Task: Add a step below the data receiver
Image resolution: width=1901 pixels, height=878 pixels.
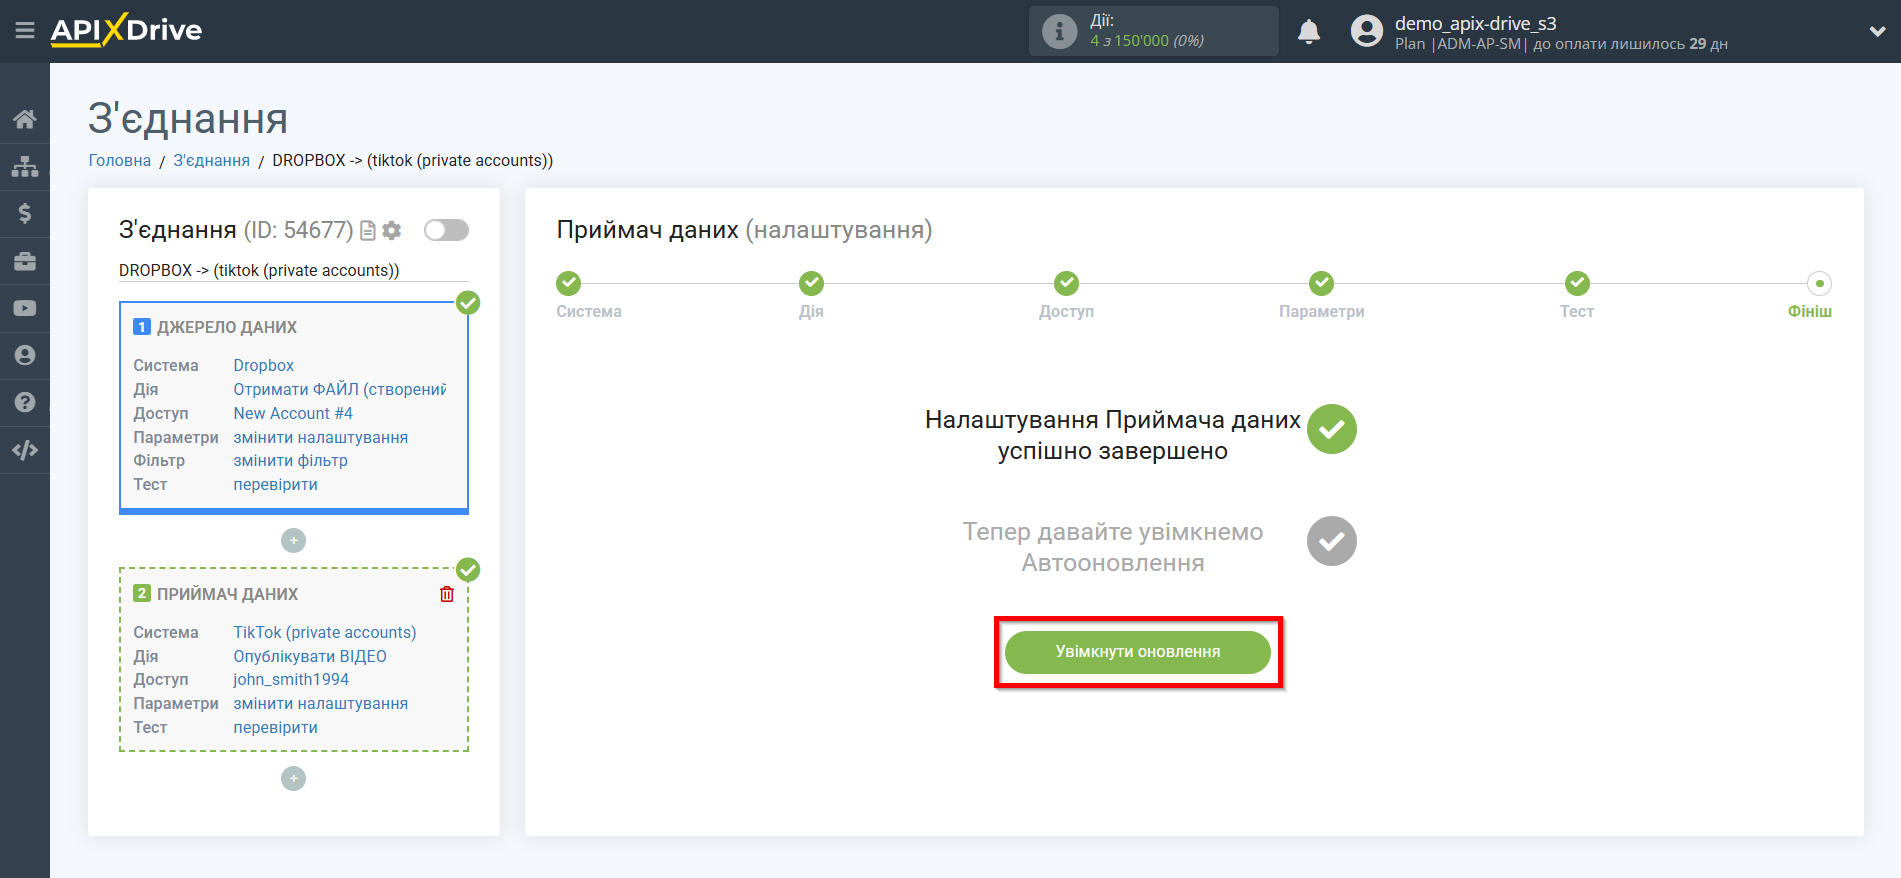Action: pos(293,778)
